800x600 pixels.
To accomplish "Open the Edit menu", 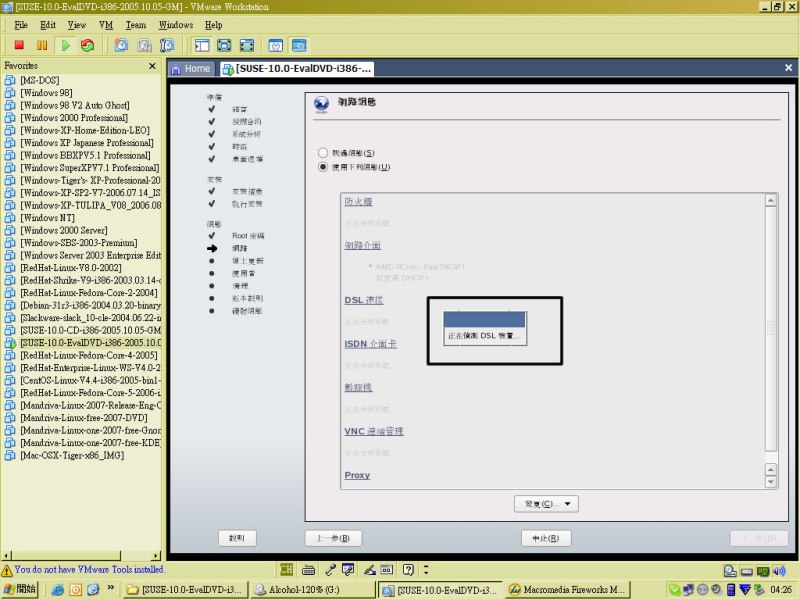I will 48,25.
